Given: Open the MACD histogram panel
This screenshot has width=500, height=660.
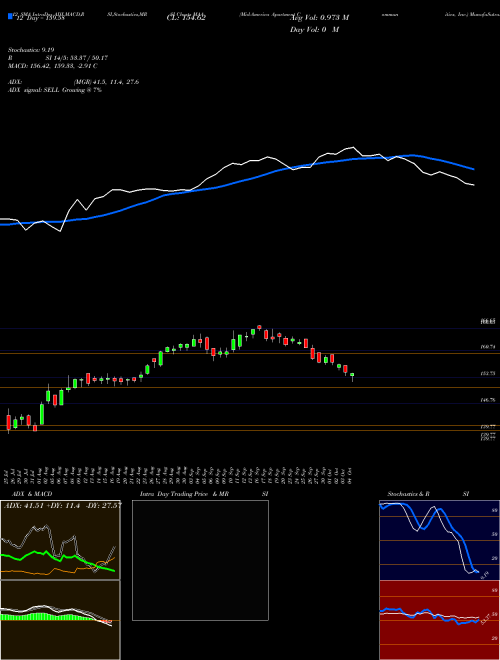Looking at the screenshot, I should tap(60, 620).
